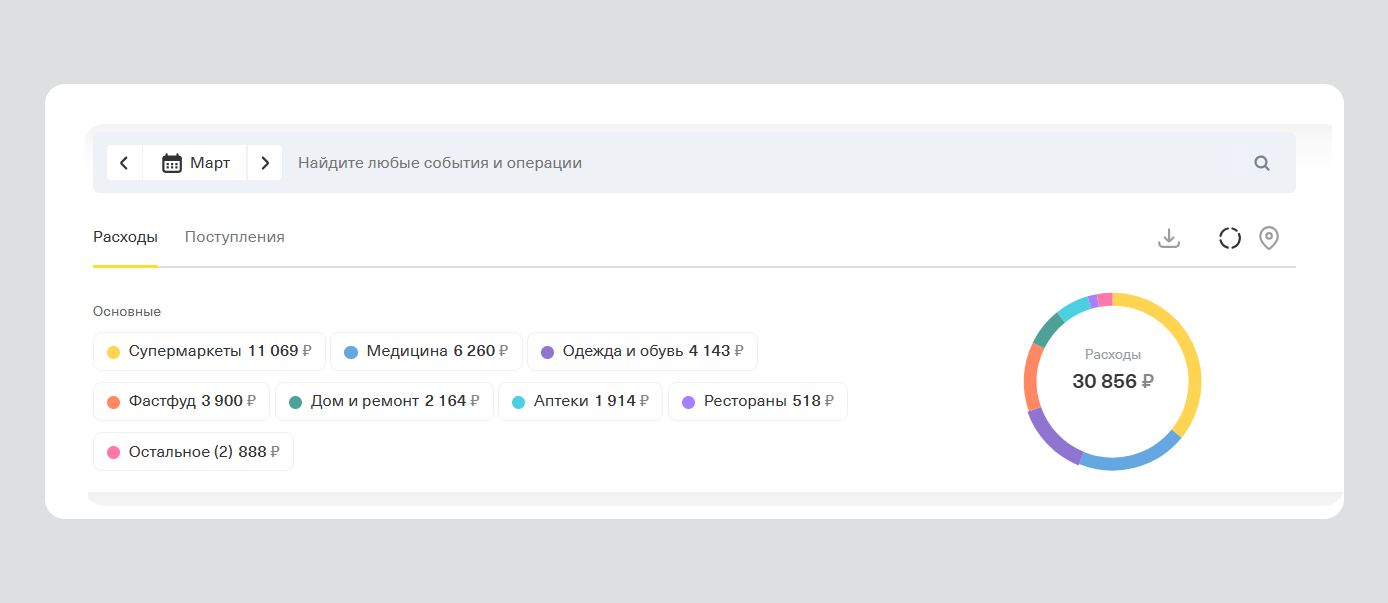Select the Супермаркеты 11 069 ₽ category chip
This screenshot has height=603, width=1388.
tap(209, 352)
